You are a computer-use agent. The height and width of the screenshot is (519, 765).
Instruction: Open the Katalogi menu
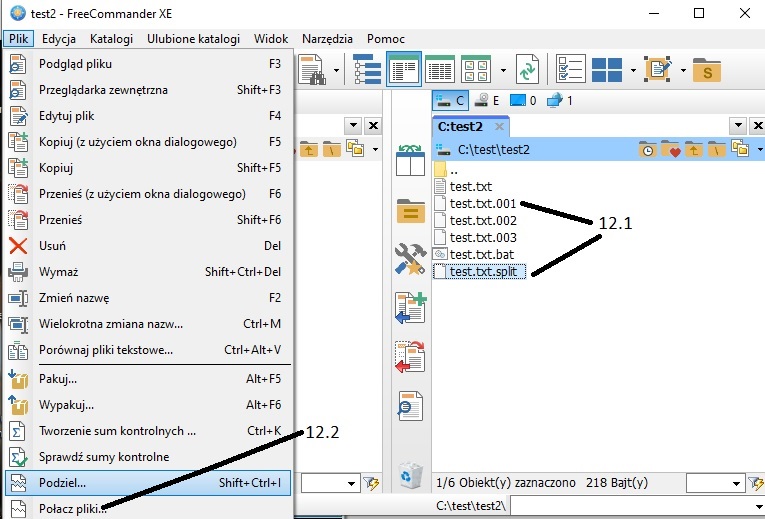(x=111, y=39)
